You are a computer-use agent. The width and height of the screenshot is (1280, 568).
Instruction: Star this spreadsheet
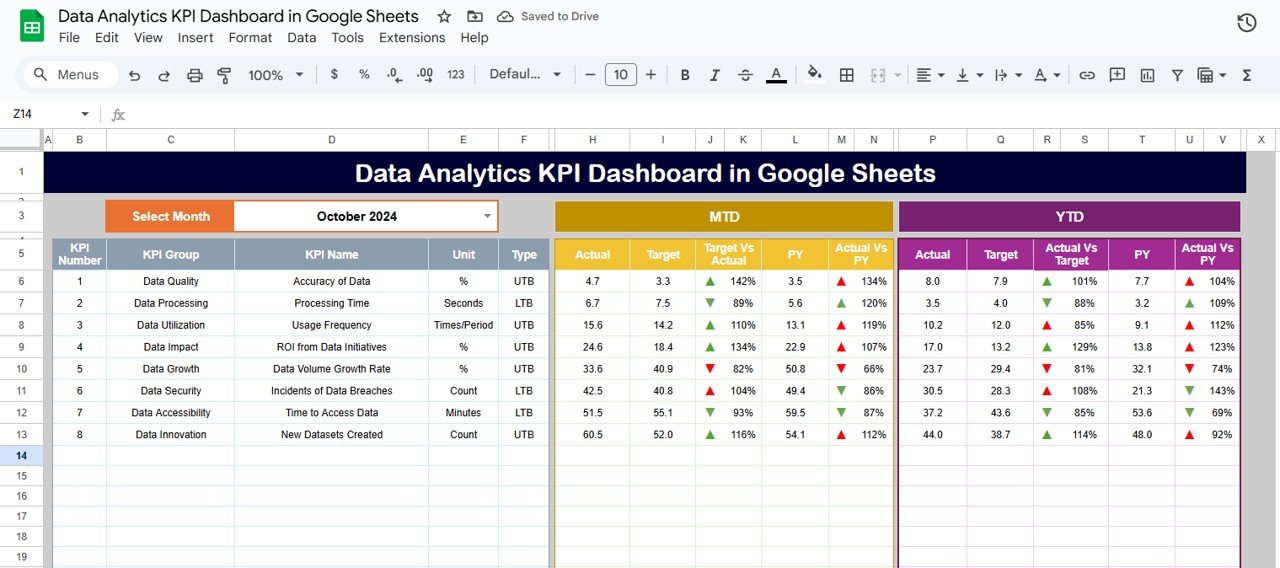pyautogui.click(x=444, y=17)
